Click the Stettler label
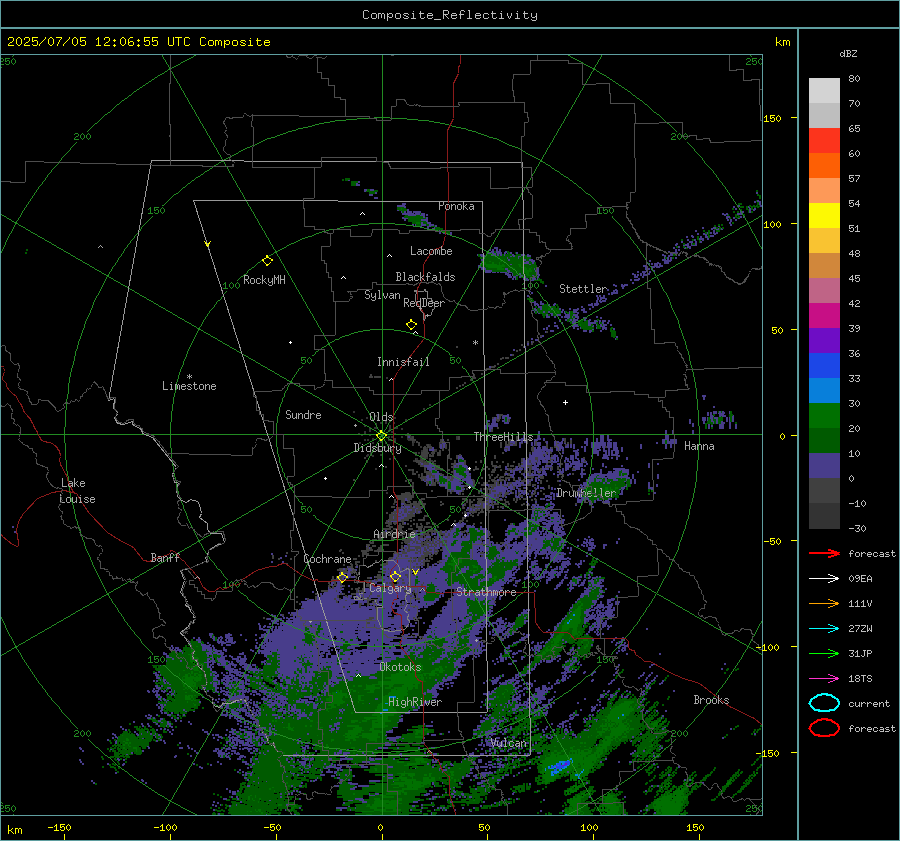 click(583, 289)
